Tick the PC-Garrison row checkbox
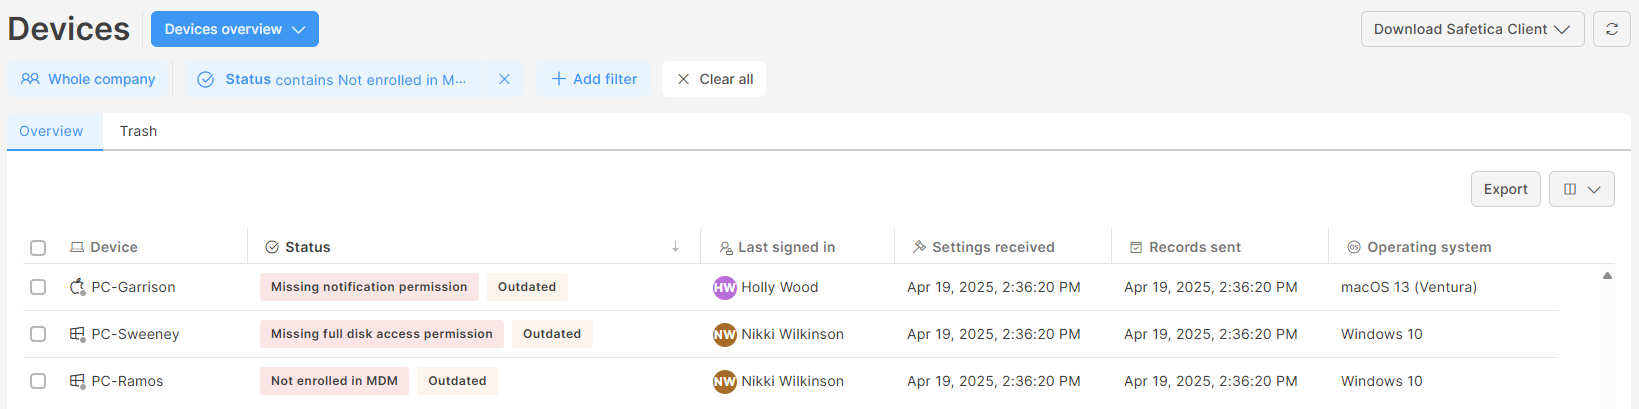1639x409 pixels. pos(38,287)
